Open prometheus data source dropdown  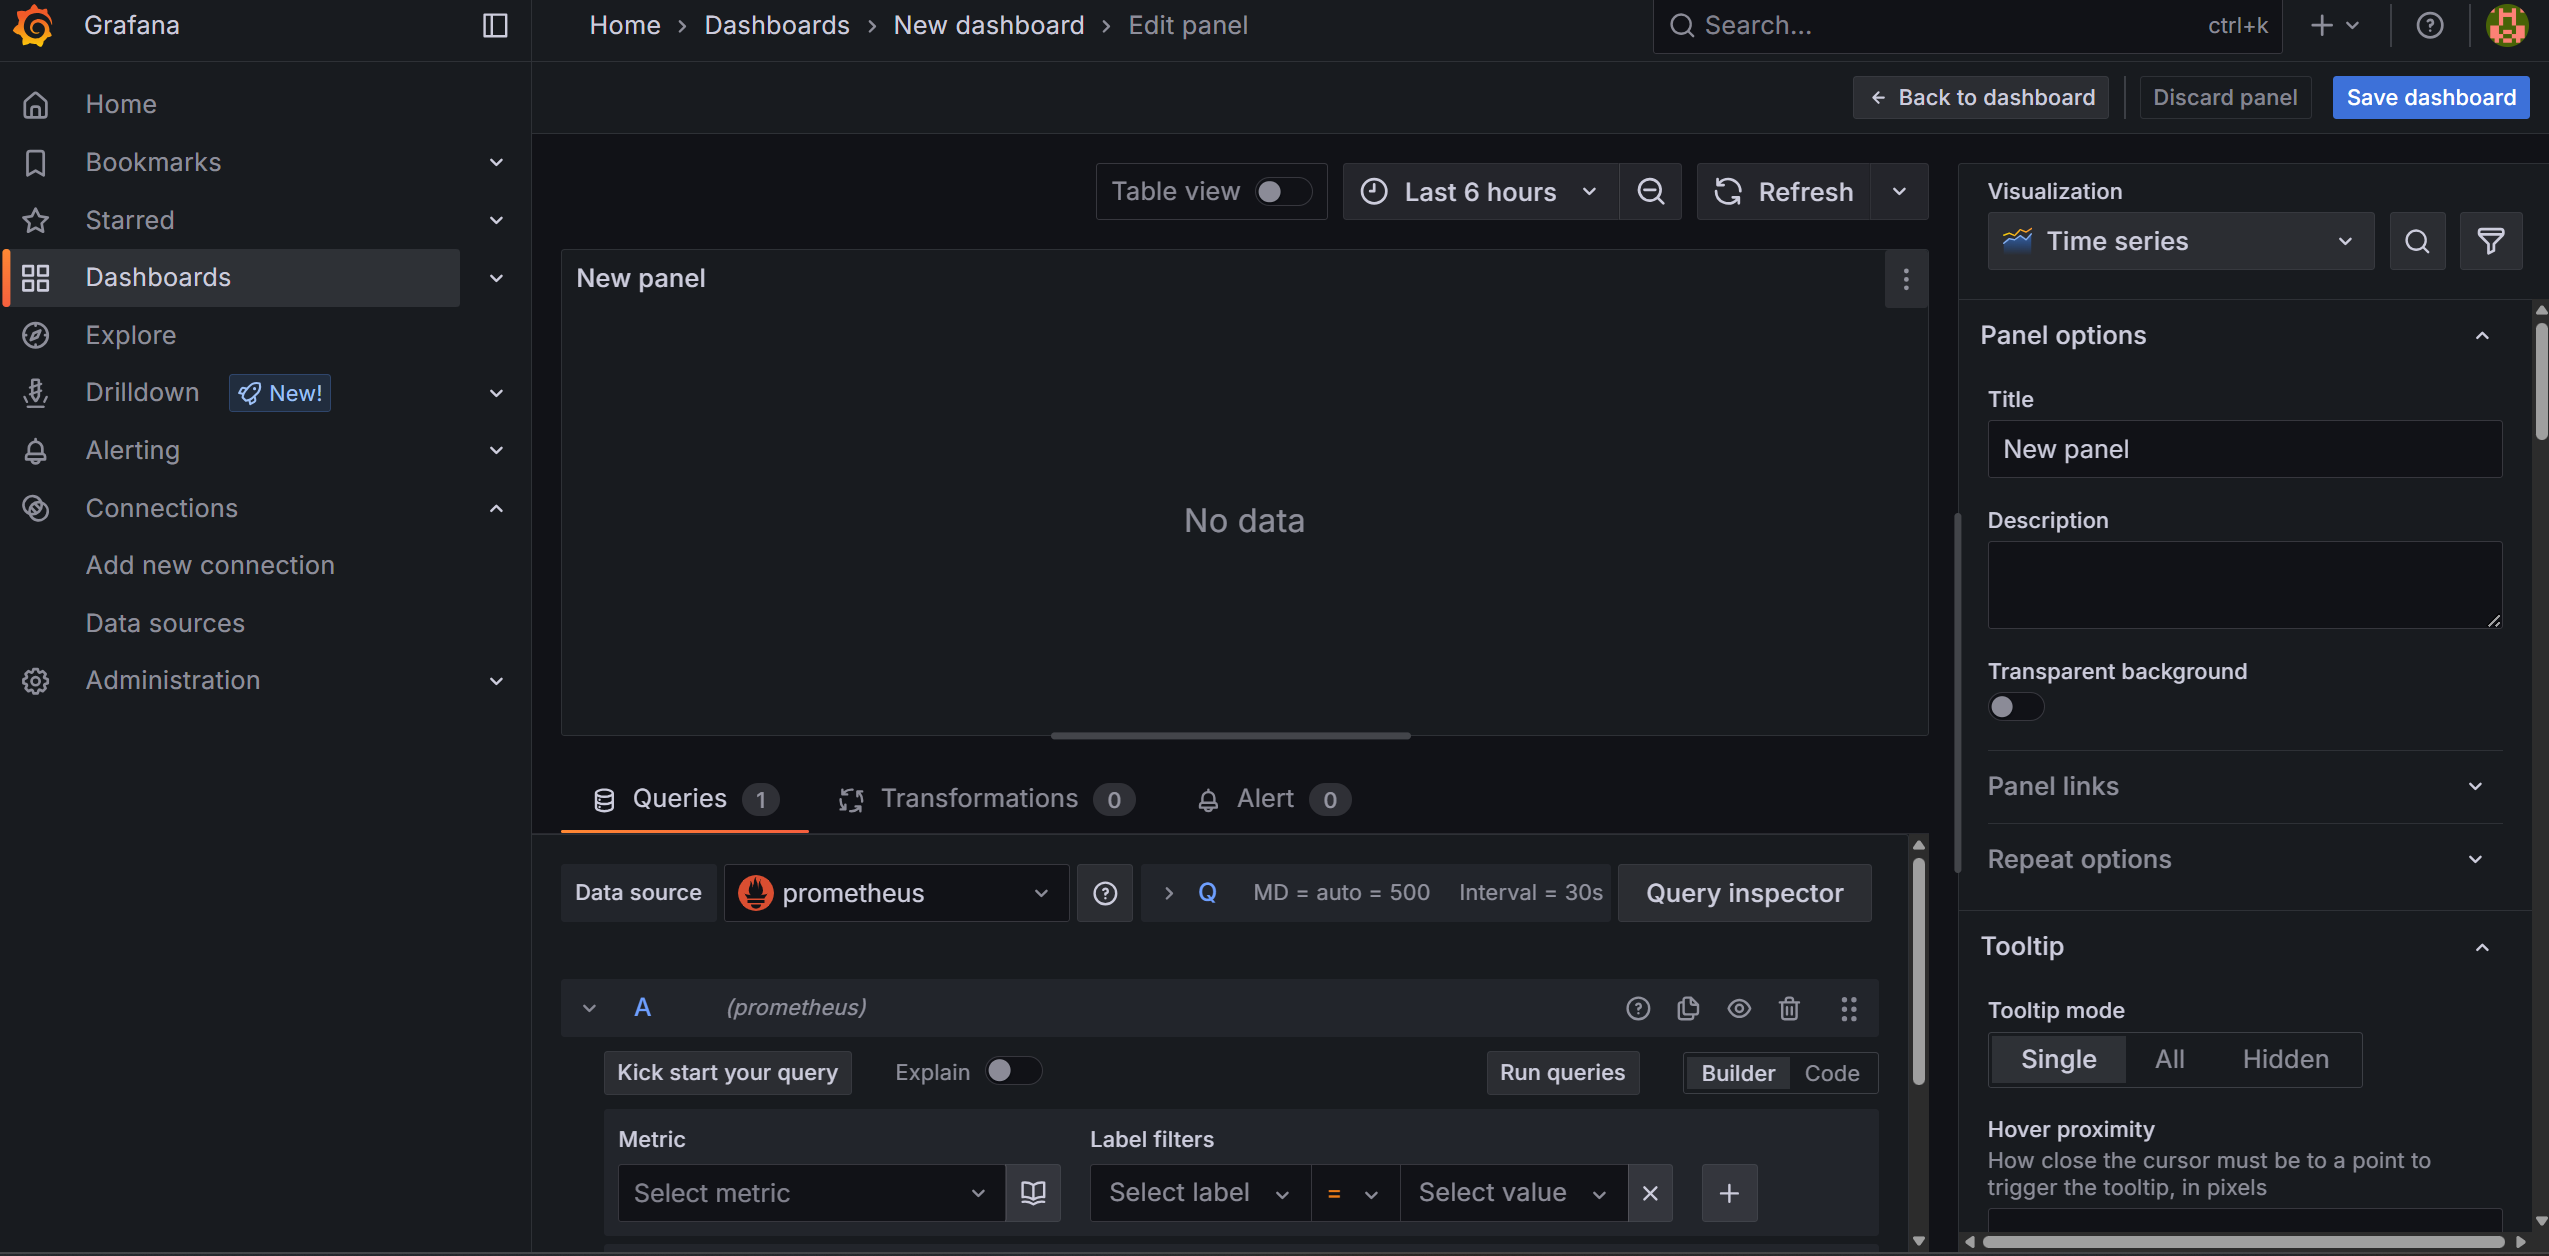(x=895, y=892)
